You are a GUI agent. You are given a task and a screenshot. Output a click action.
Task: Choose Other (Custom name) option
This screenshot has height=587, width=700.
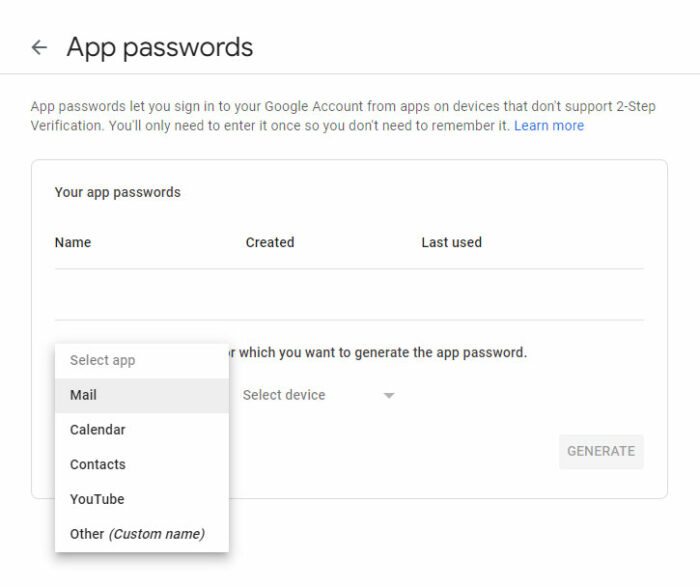pyautogui.click(x=142, y=533)
